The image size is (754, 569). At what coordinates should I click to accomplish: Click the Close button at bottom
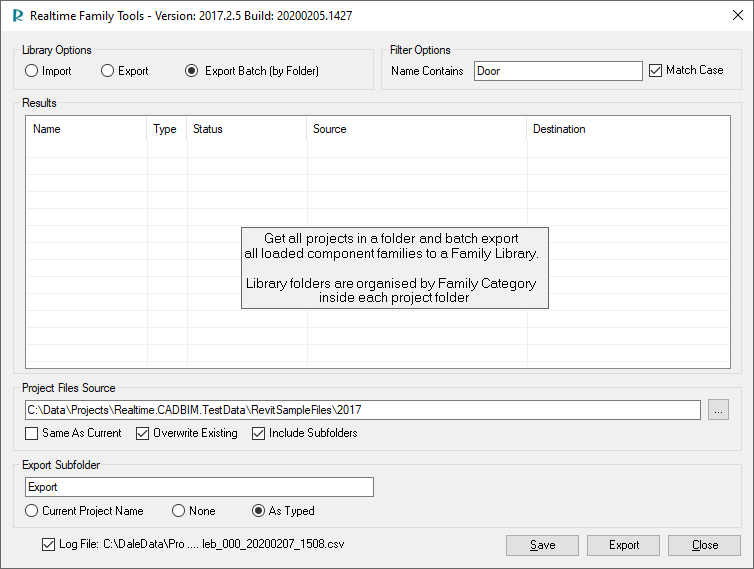704,545
